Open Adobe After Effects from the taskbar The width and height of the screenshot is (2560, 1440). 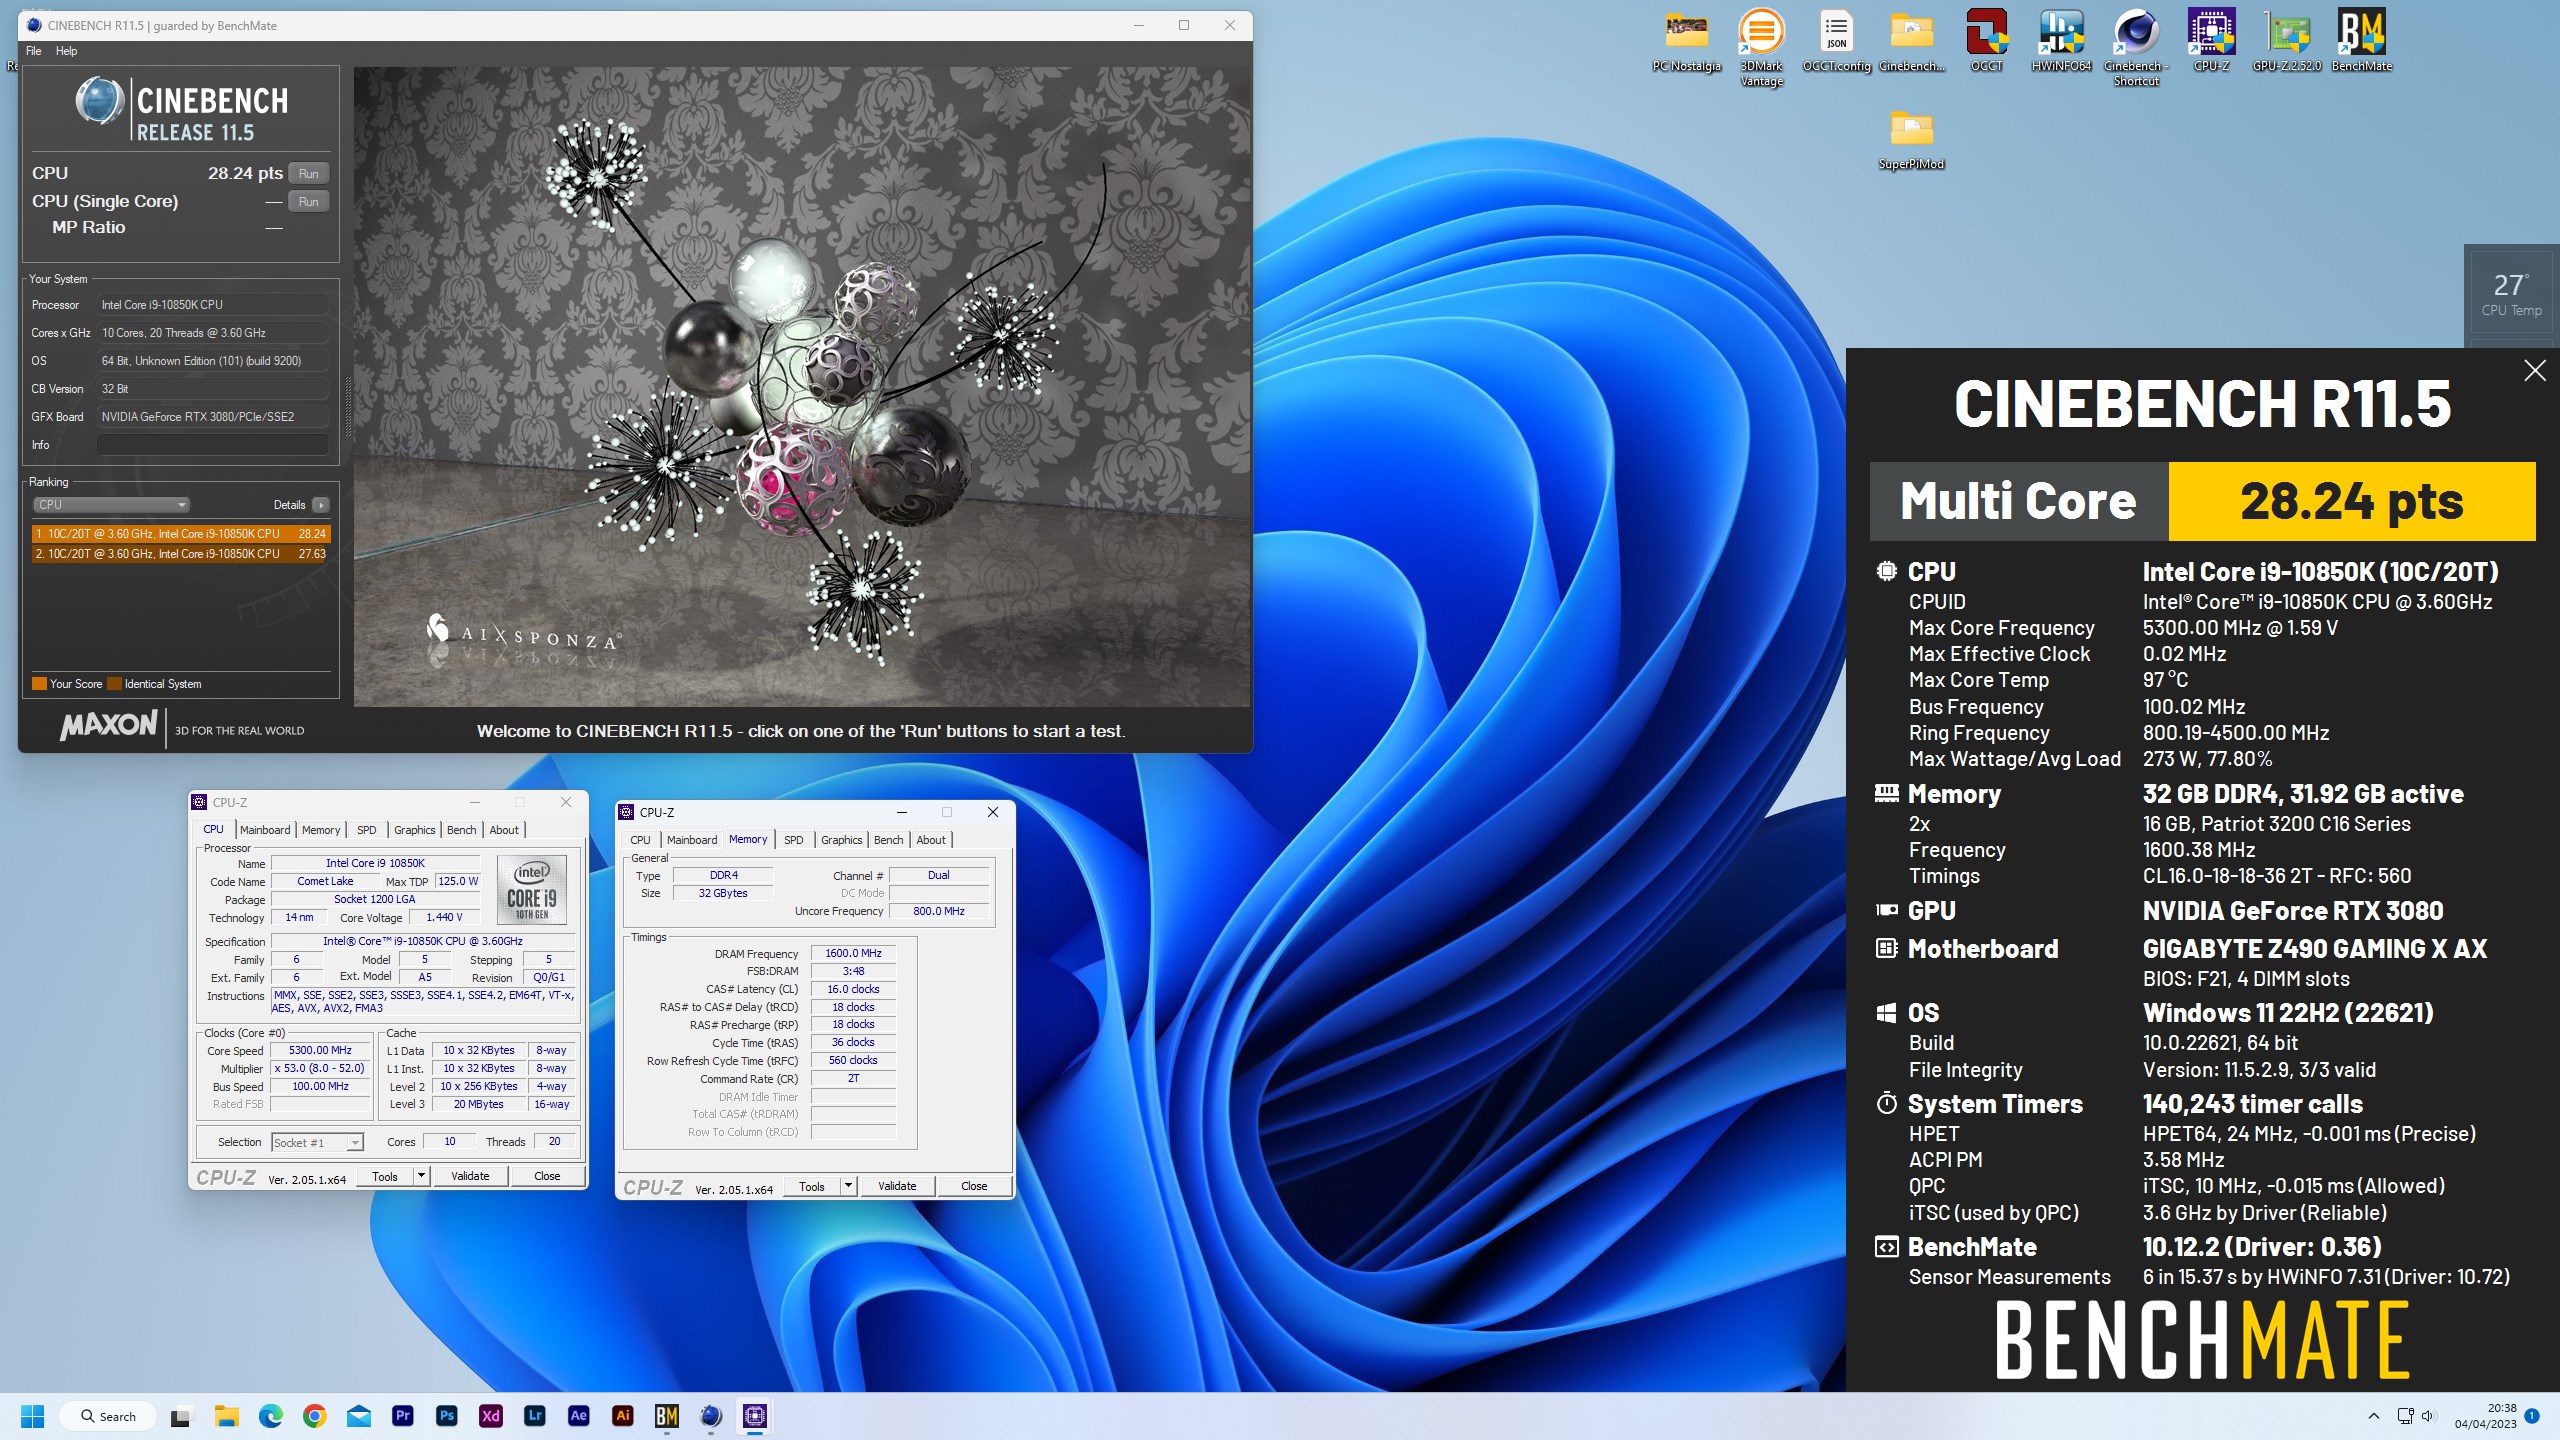coord(578,1416)
